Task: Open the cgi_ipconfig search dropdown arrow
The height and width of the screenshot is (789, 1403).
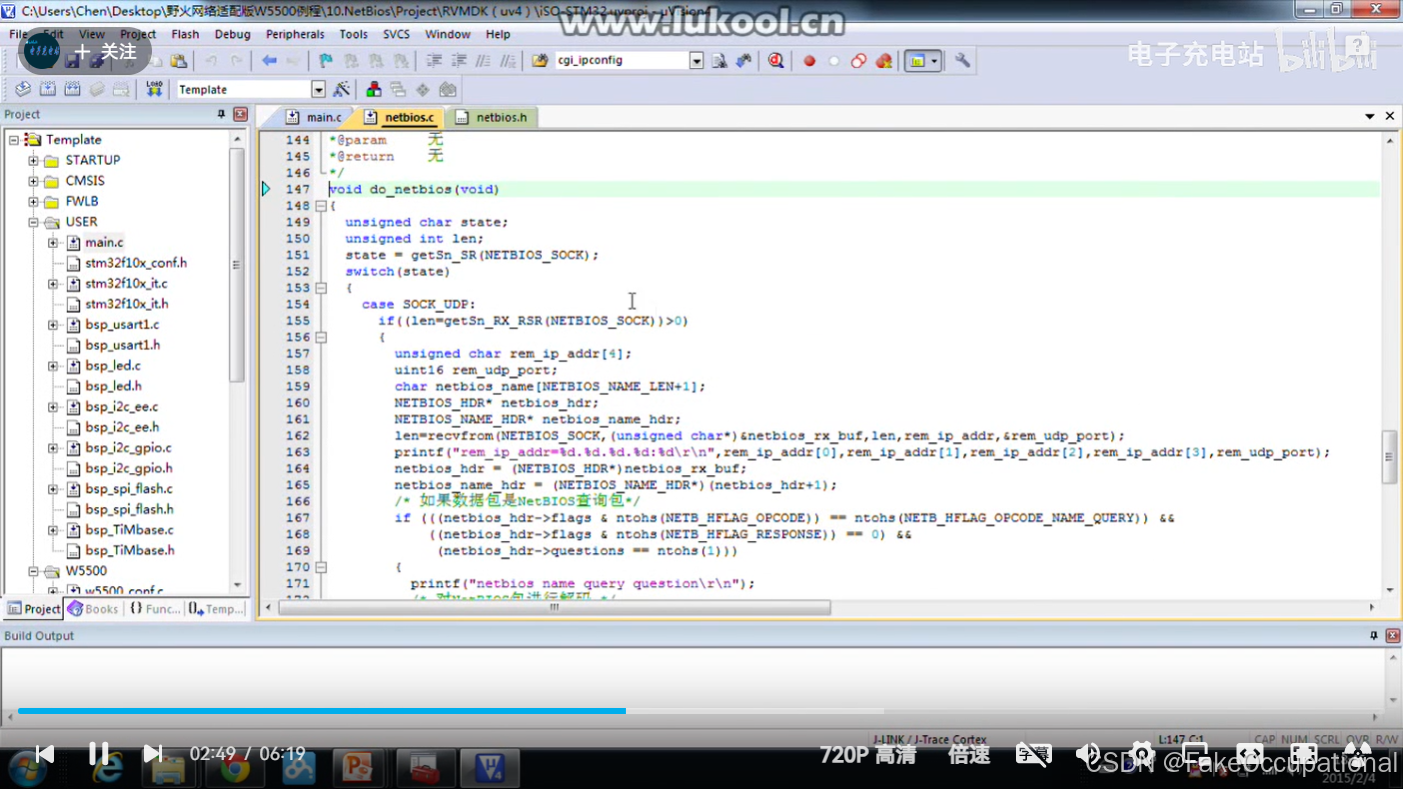Action: [696, 61]
